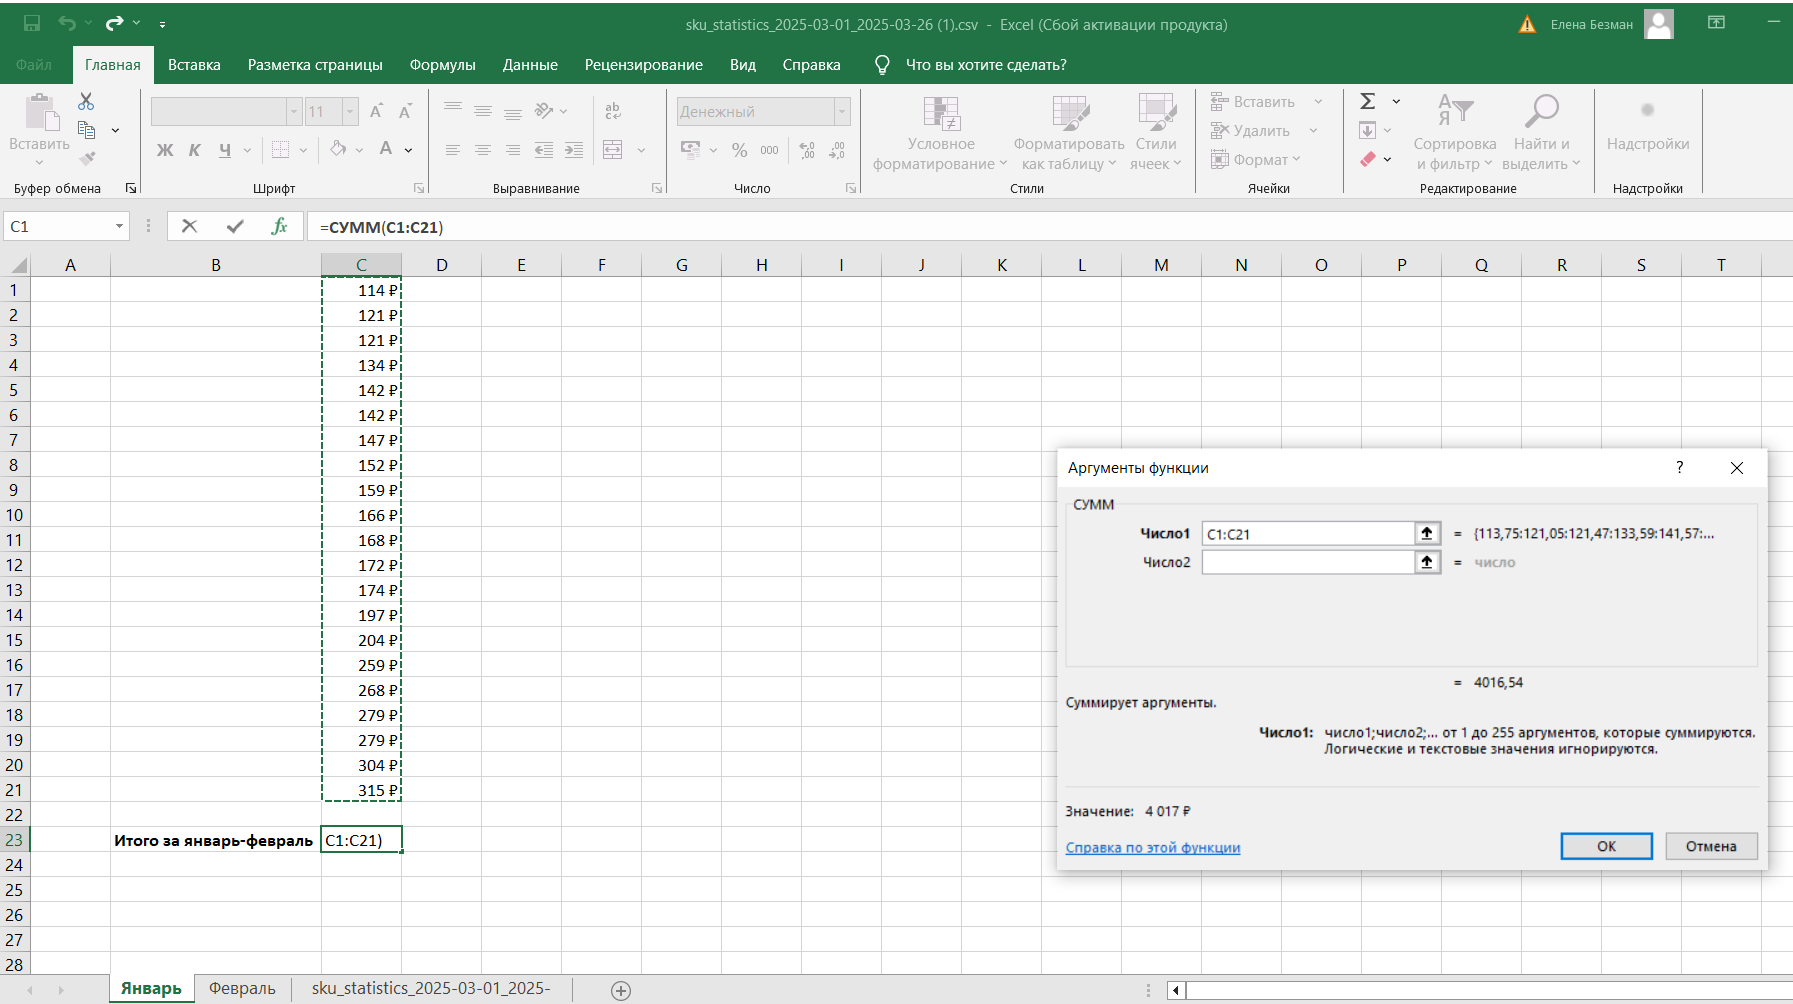Switch to the Февраль sheet tab
The width and height of the screenshot is (1793, 1004).
(242, 988)
